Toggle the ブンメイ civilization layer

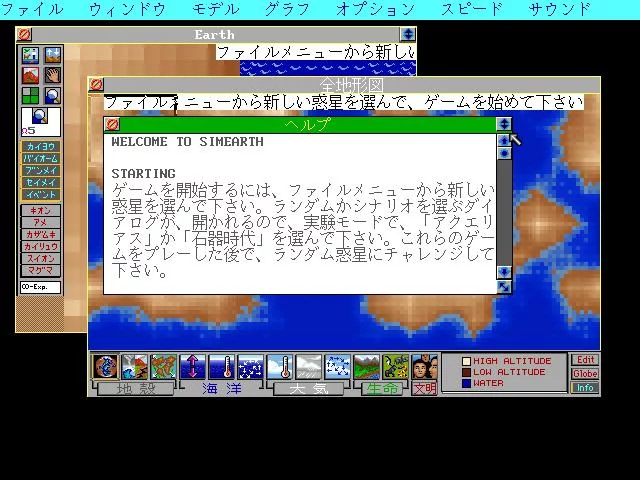(x=41, y=171)
